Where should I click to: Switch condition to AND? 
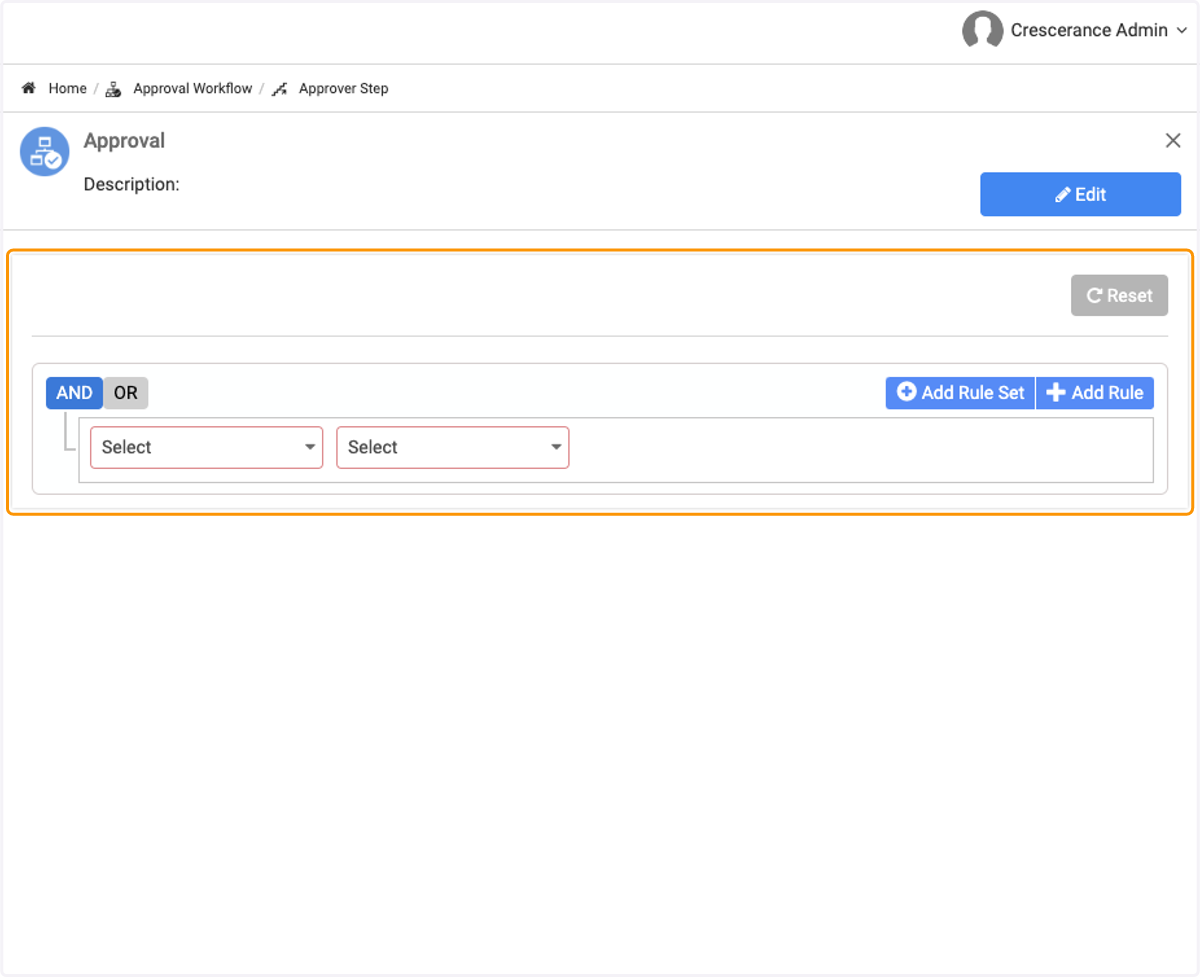point(74,393)
